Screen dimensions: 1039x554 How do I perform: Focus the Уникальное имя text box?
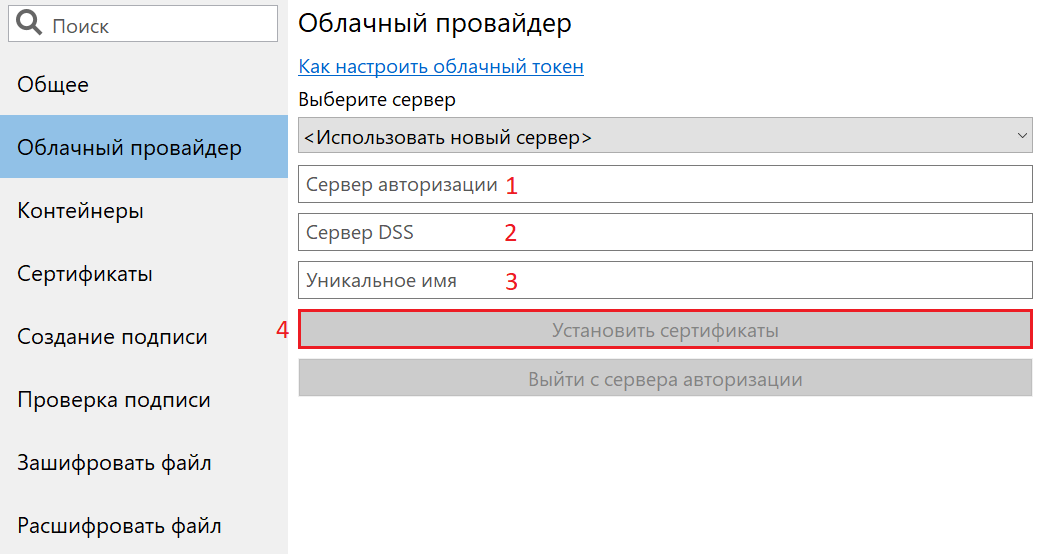point(665,280)
